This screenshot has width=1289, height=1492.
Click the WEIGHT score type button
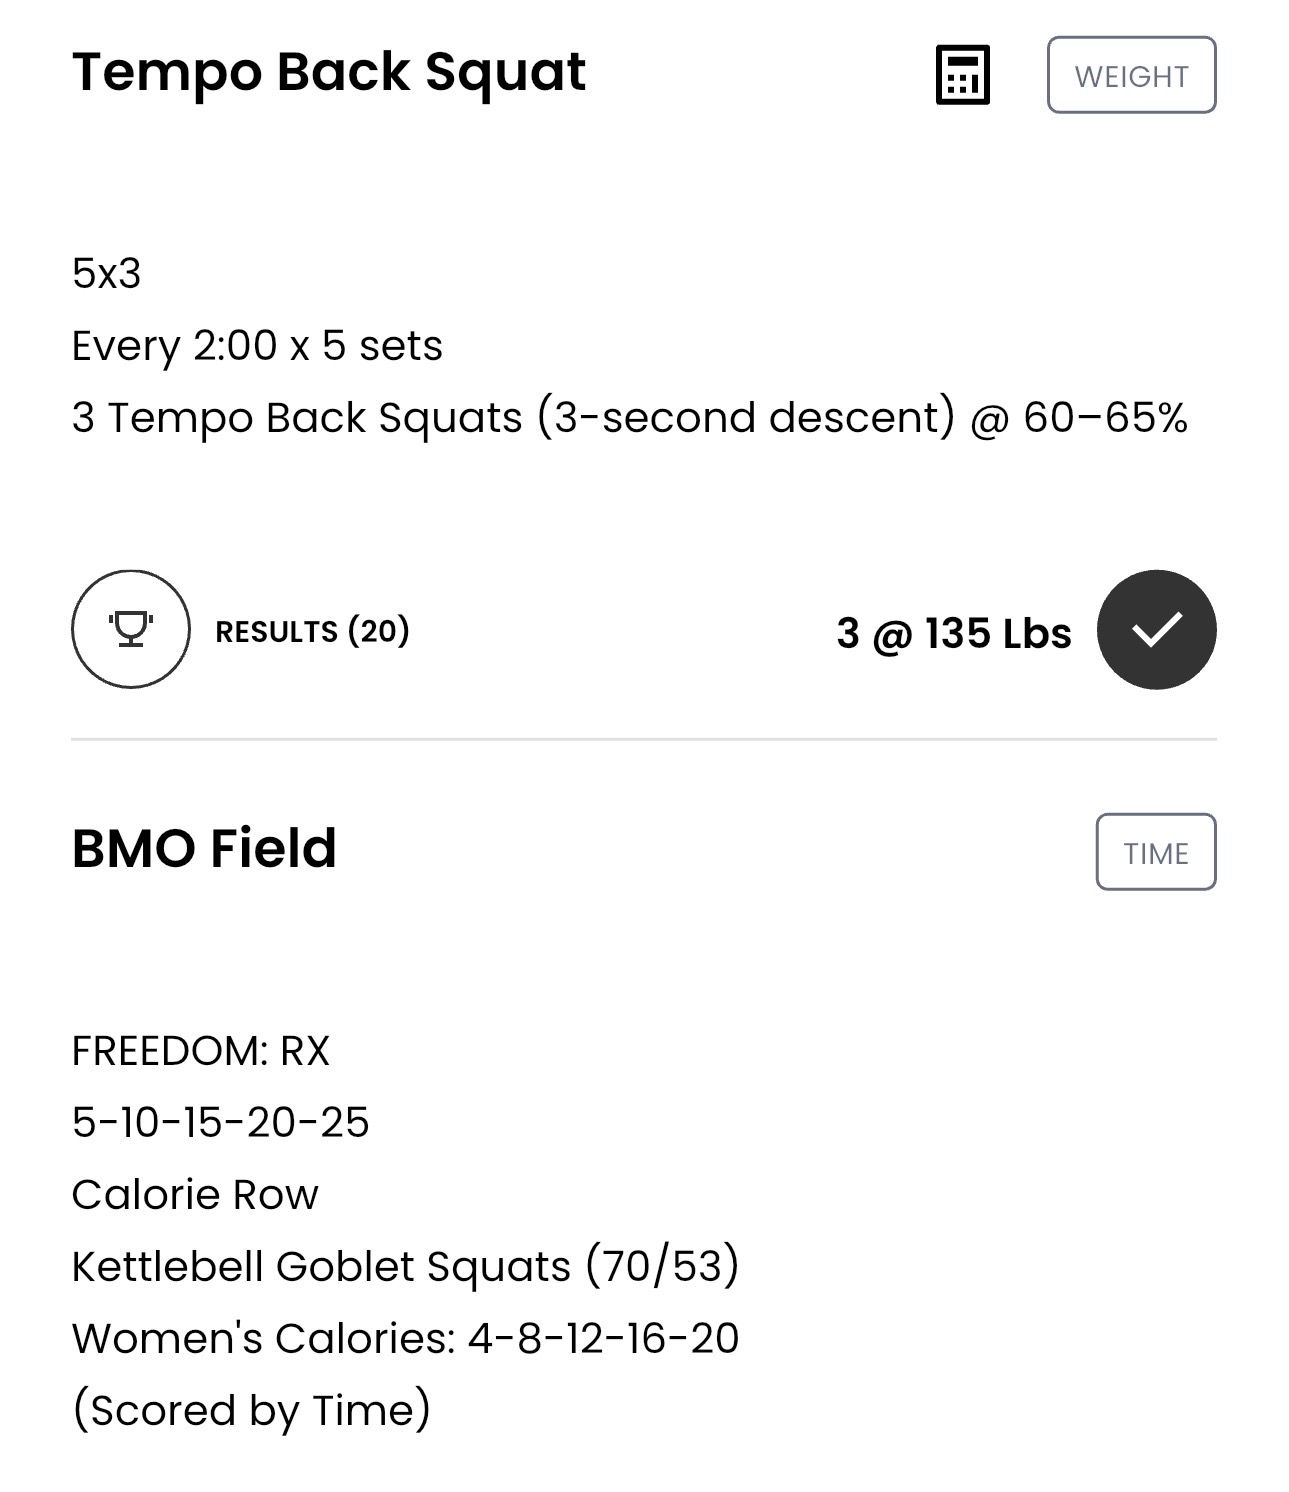[x=1131, y=75]
